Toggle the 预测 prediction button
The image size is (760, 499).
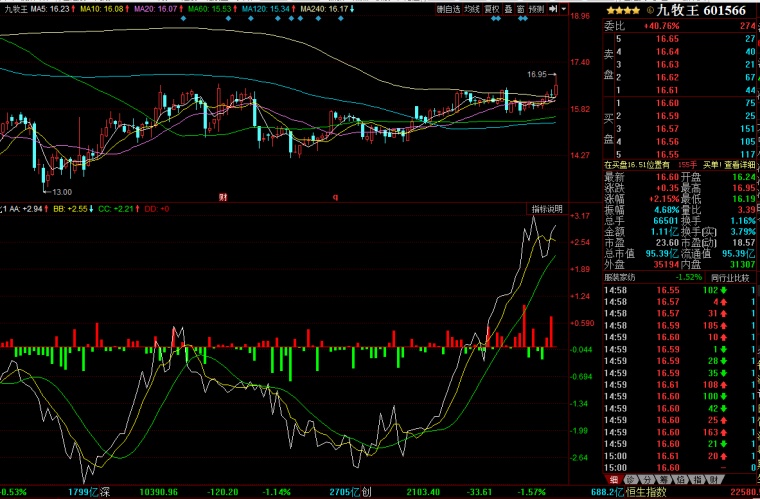point(537,9)
